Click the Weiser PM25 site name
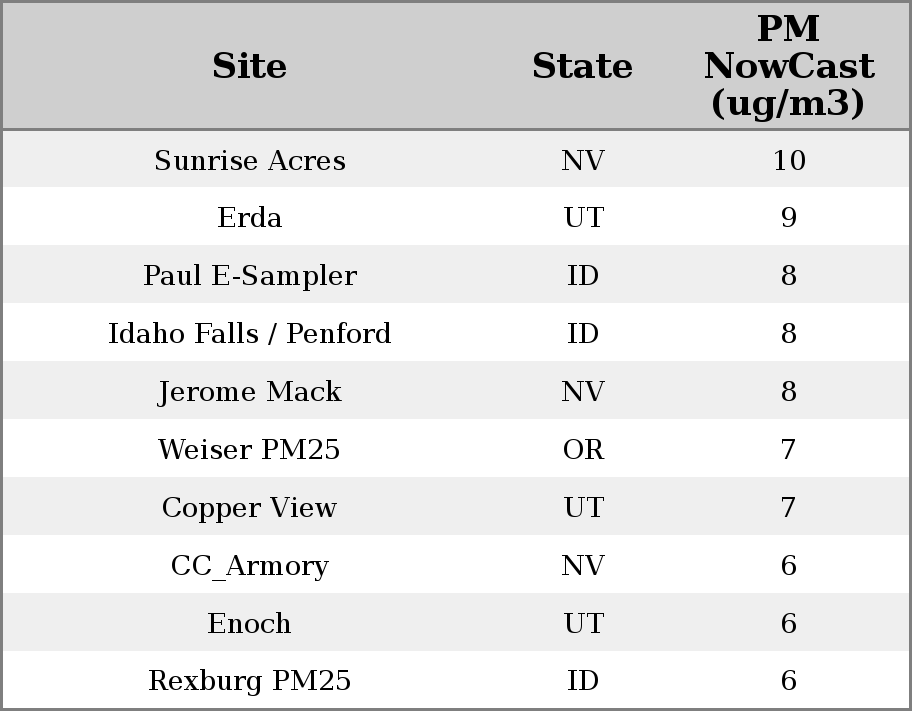The height and width of the screenshot is (711, 912). click(249, 450)
